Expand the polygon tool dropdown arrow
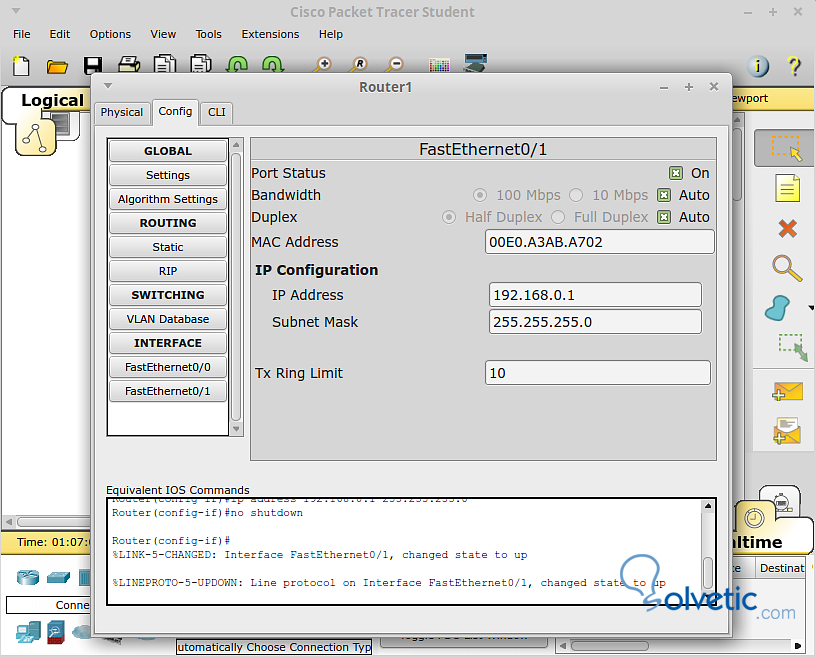Viewport: 816px width, 657px height. coord(810,308)
